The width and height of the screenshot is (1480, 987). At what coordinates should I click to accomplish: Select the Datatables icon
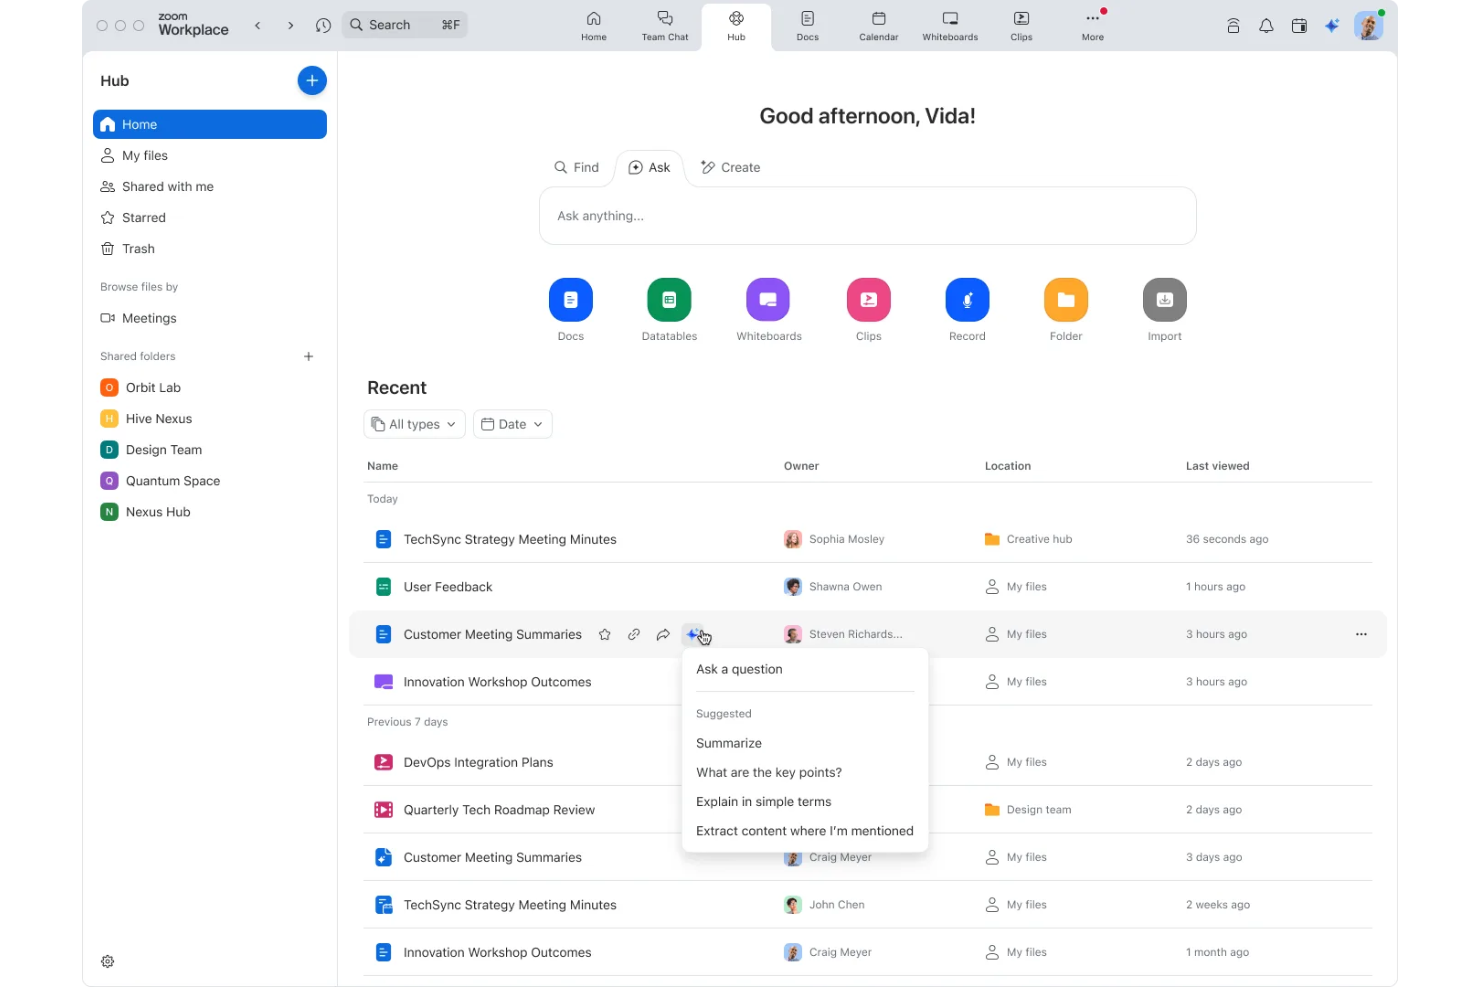click(x=669, y=299)
